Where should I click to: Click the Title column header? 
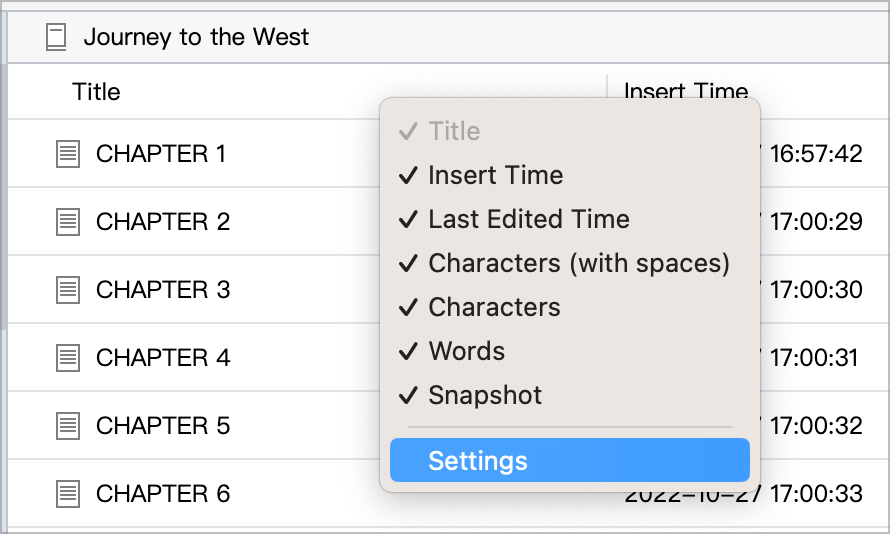[96, 92]
